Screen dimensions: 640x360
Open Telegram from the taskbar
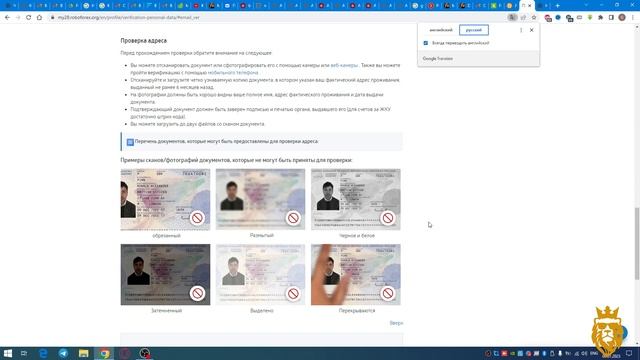pyautogui.click(x=63, y=353)
